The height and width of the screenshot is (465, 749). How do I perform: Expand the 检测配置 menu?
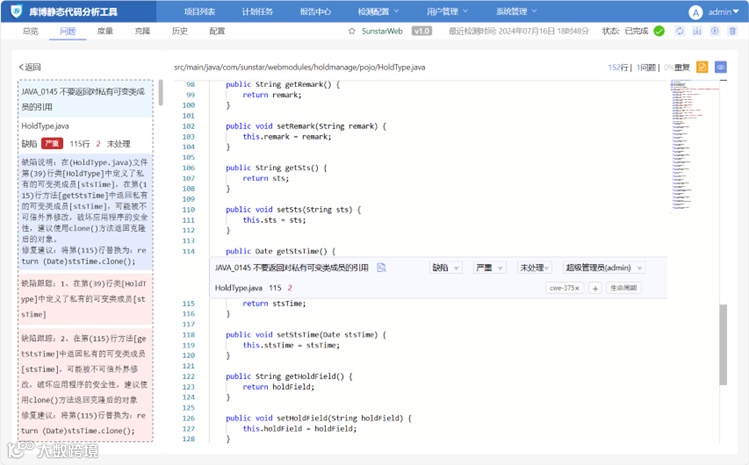(x=378, y=11)
